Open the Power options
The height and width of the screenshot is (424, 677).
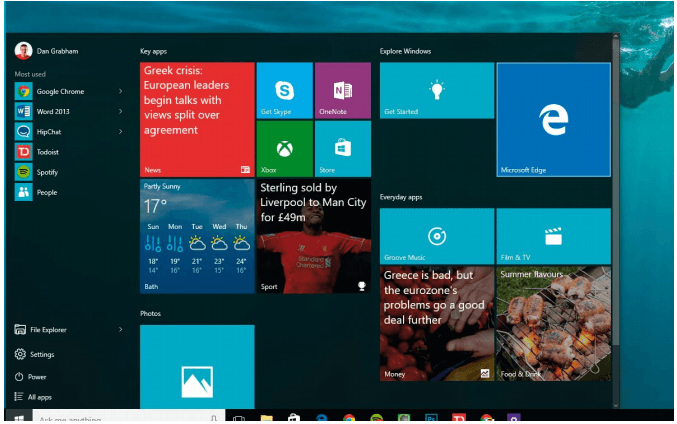30,377
